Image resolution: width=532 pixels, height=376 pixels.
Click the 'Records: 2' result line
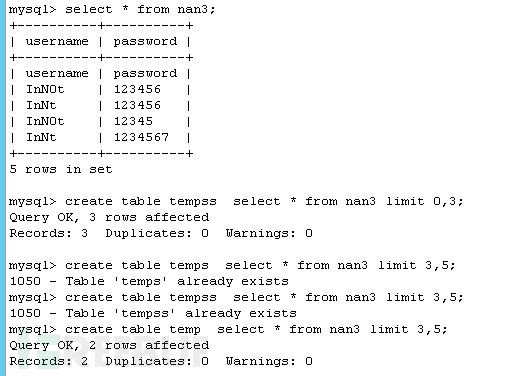coord(161,361)
